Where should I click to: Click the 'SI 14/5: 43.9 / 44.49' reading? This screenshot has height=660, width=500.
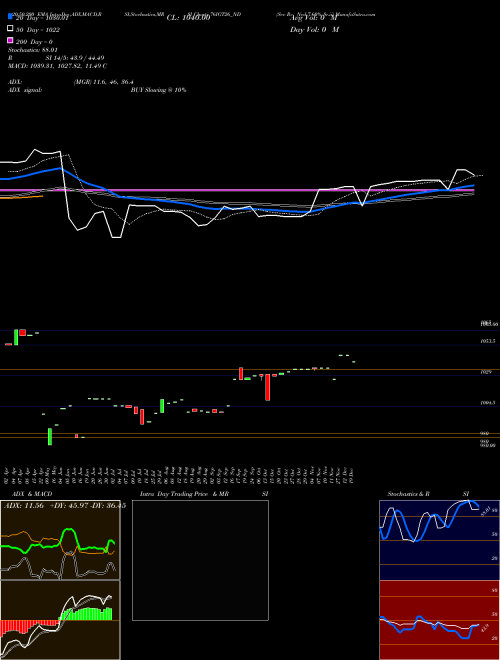tap(74, 58)
